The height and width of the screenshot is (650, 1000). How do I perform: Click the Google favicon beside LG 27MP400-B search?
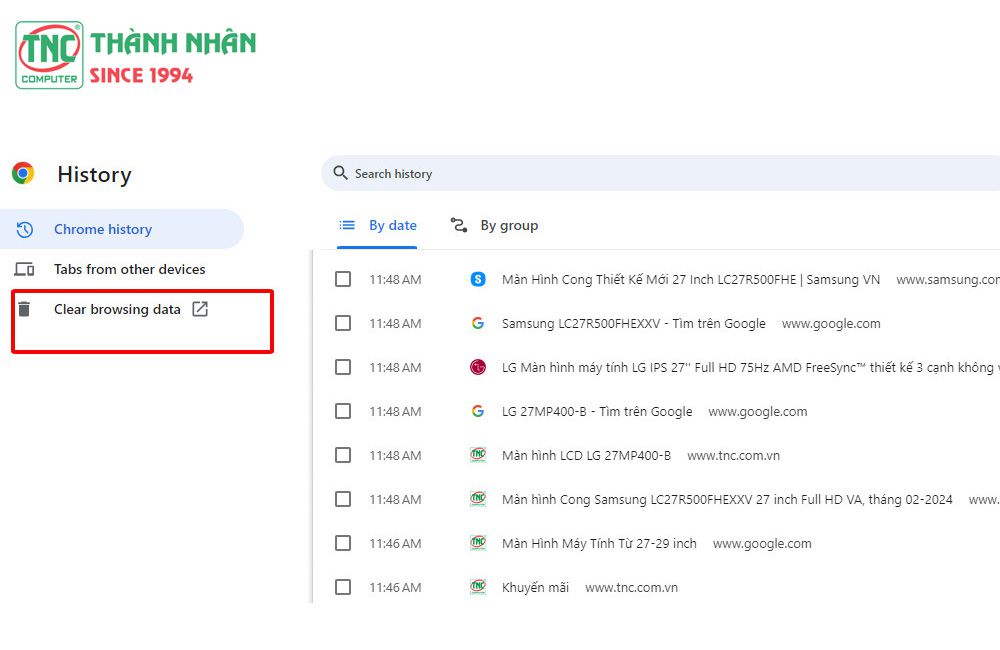[478, 411]
